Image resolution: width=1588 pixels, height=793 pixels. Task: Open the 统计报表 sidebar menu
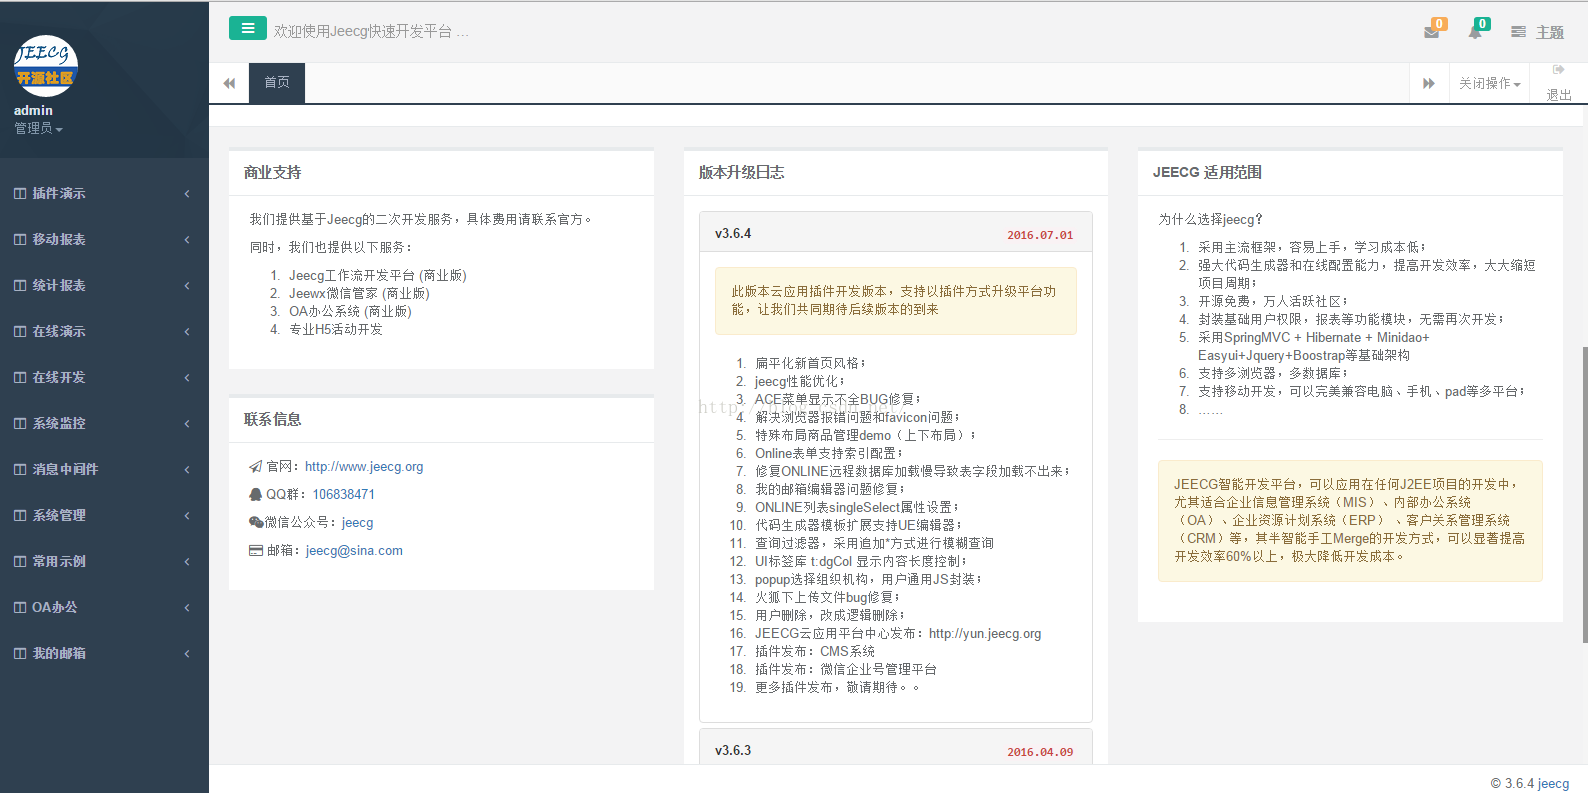[104, 285]
